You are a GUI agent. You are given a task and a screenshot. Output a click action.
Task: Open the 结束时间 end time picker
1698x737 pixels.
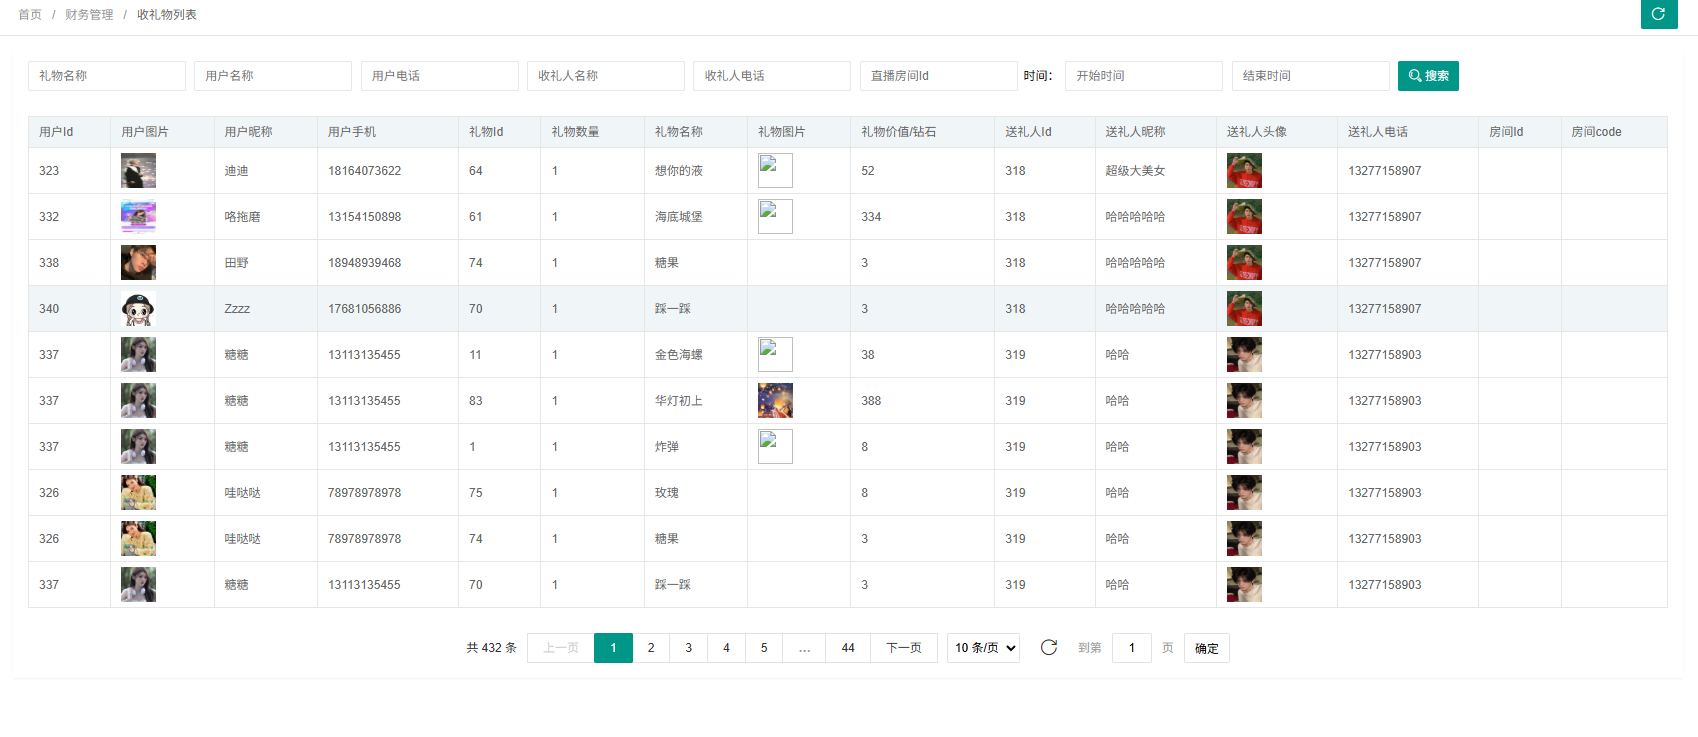[x=1309, y=76]
